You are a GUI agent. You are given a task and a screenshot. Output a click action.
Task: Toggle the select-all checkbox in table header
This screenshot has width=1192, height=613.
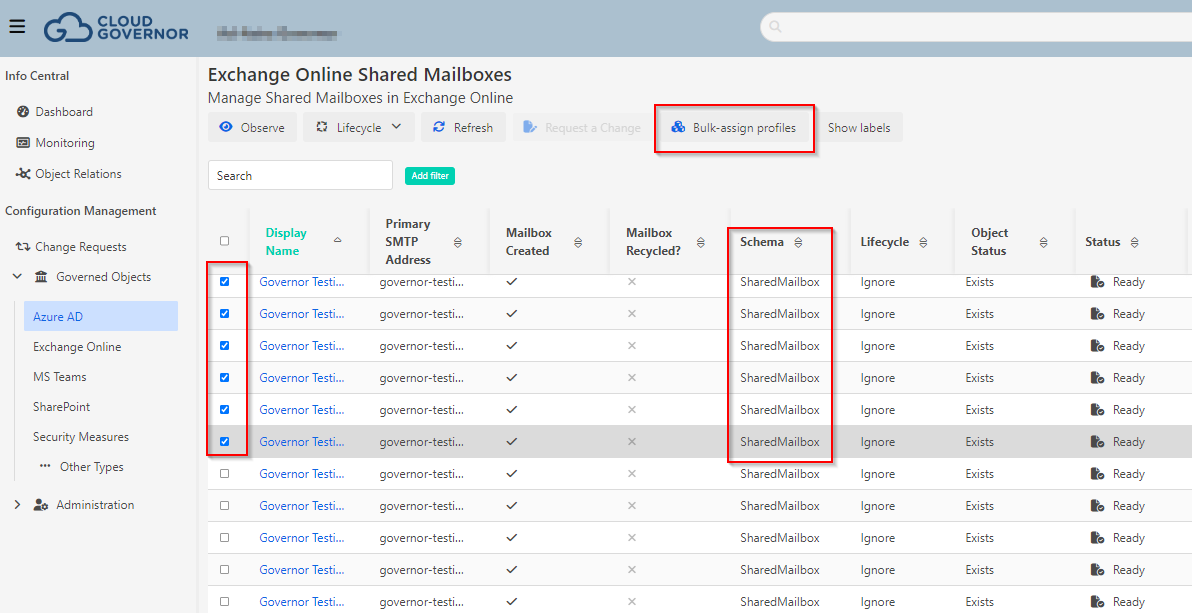click(224, 240)
